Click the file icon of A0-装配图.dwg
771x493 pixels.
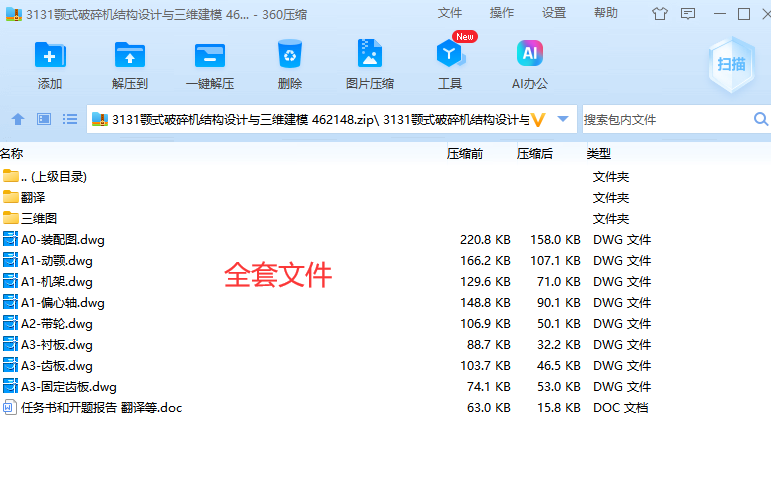coord(10,239)
